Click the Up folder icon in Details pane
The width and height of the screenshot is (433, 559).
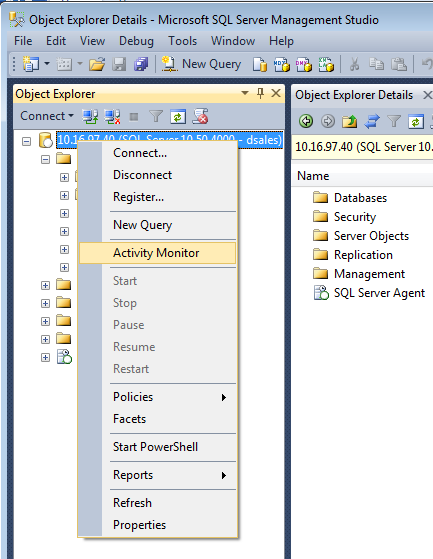pyautogui.click(x=350, y=122)
